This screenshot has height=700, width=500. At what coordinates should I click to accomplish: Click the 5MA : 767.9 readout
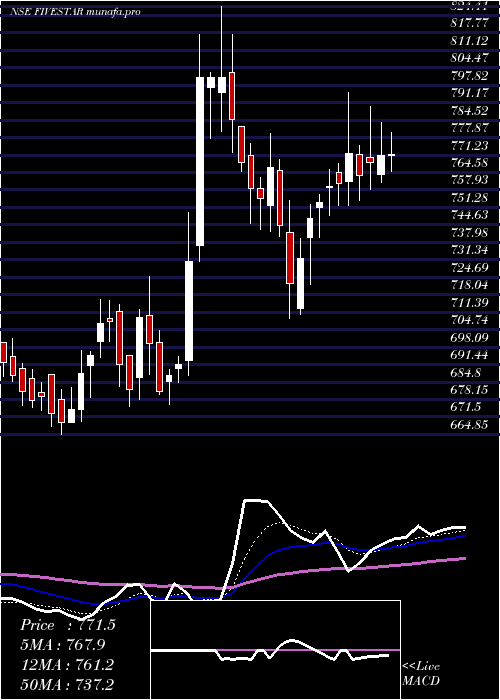point(64,645)
